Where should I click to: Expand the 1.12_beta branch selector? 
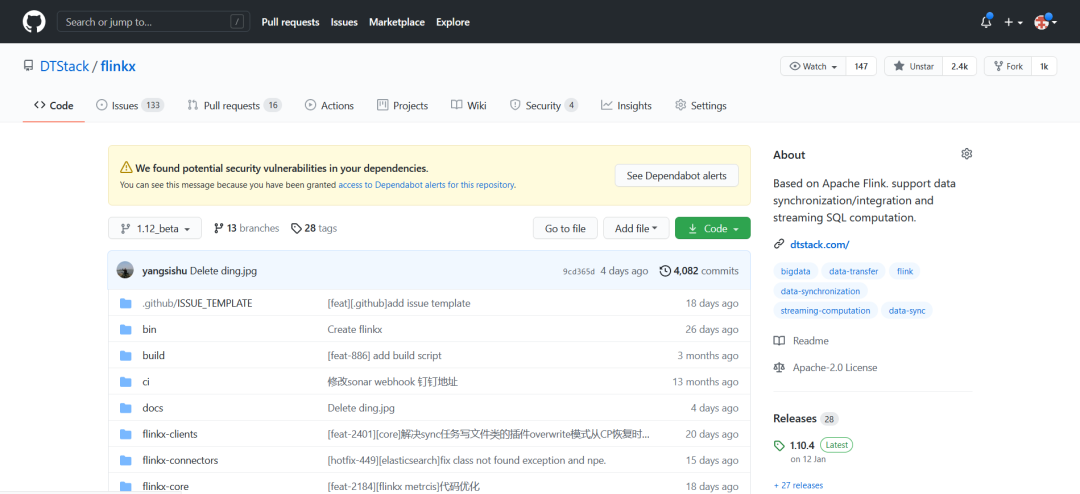[155, 228]
